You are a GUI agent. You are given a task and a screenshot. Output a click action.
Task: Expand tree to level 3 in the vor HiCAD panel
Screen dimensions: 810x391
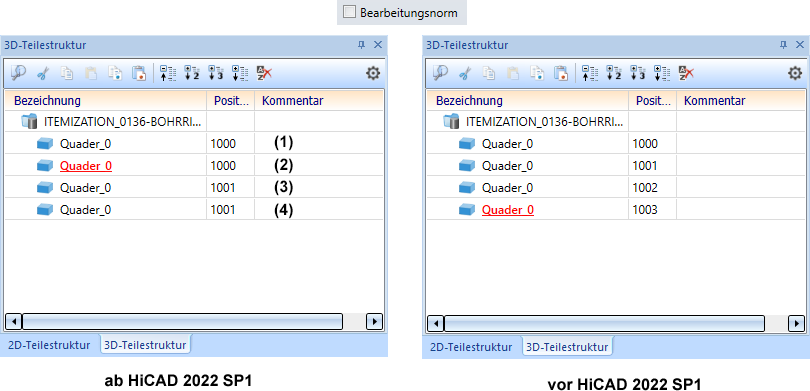638,73
